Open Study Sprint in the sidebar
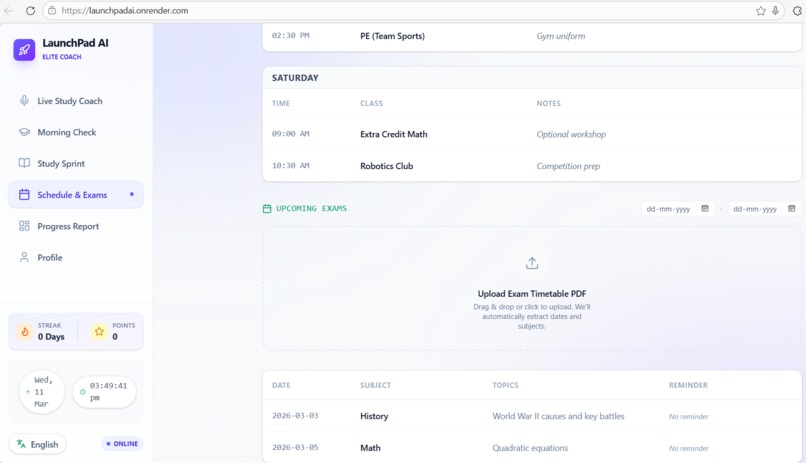This screenshot has width=806, height=463. [x=76, y=163]
